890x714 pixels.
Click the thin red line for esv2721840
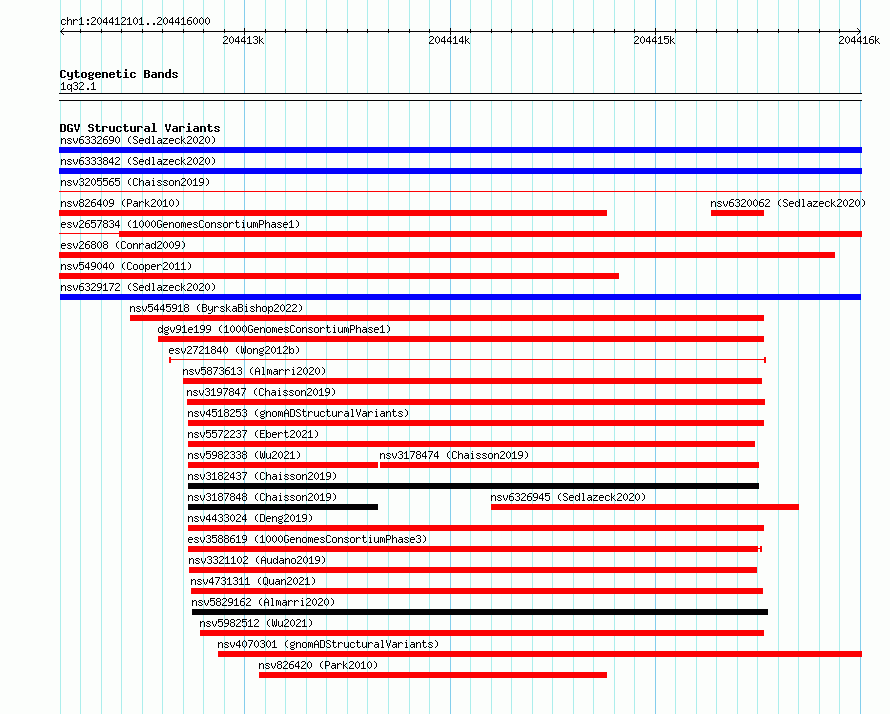pyautogui.click(x=468, y=360)
